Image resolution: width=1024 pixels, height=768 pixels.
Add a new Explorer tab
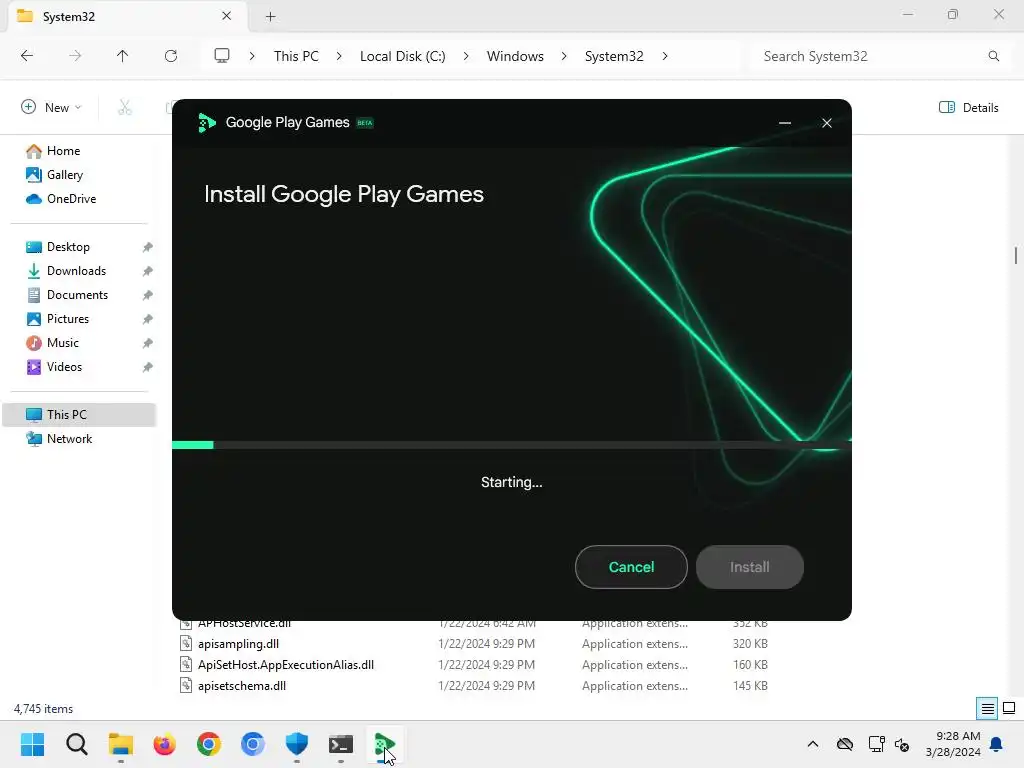click(270, 16)
